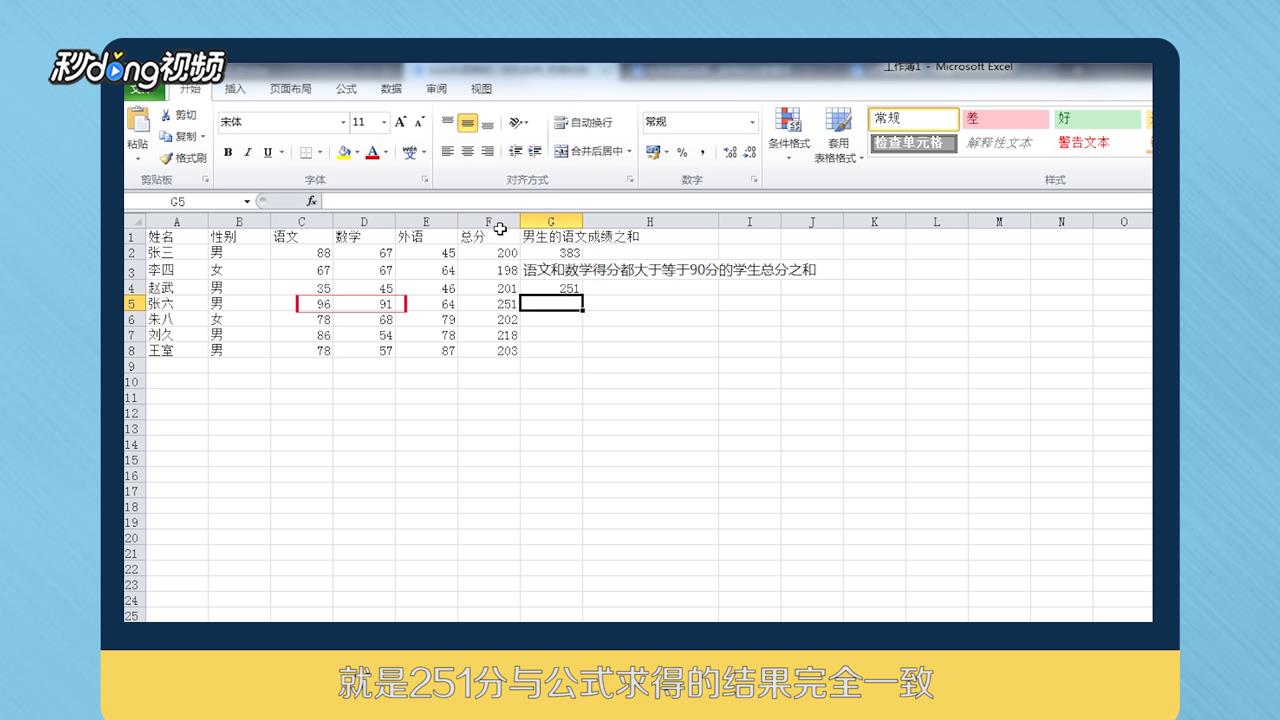Click the Cut (剪切) scissors icon

click(165, 115)
